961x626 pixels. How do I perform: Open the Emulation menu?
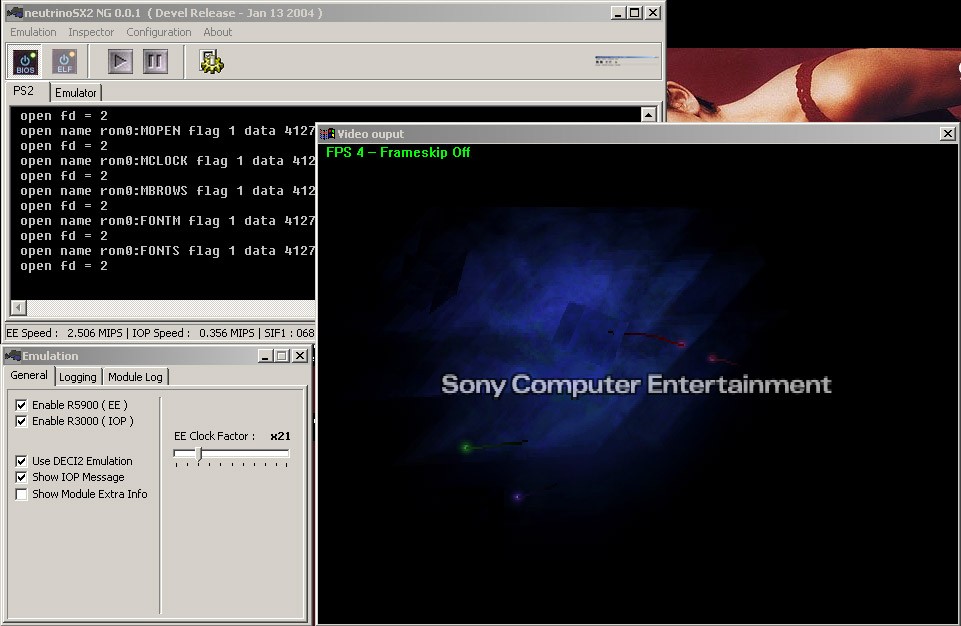[x=33, y=32]
